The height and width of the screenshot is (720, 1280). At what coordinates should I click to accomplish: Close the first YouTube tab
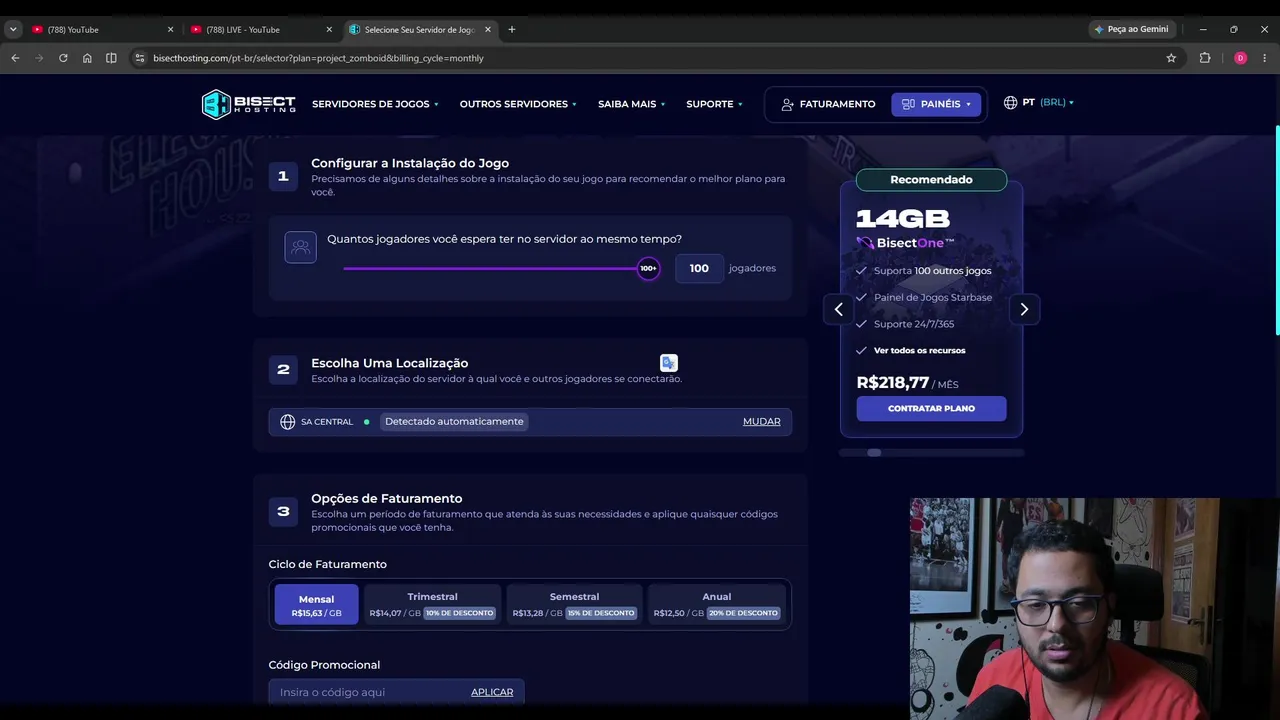(x=170, y=29)
